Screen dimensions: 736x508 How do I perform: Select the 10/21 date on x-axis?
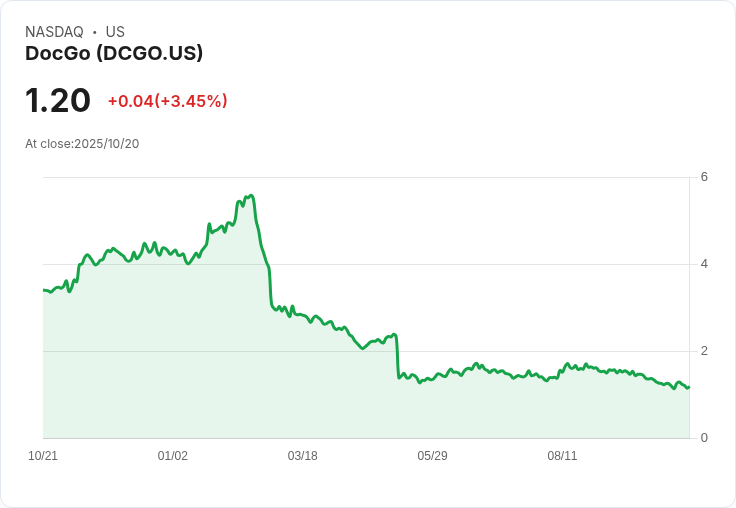point(43,456)
